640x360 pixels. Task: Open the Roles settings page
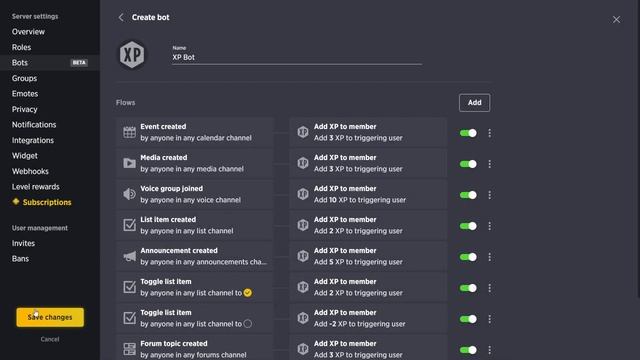tap(21, 47)
